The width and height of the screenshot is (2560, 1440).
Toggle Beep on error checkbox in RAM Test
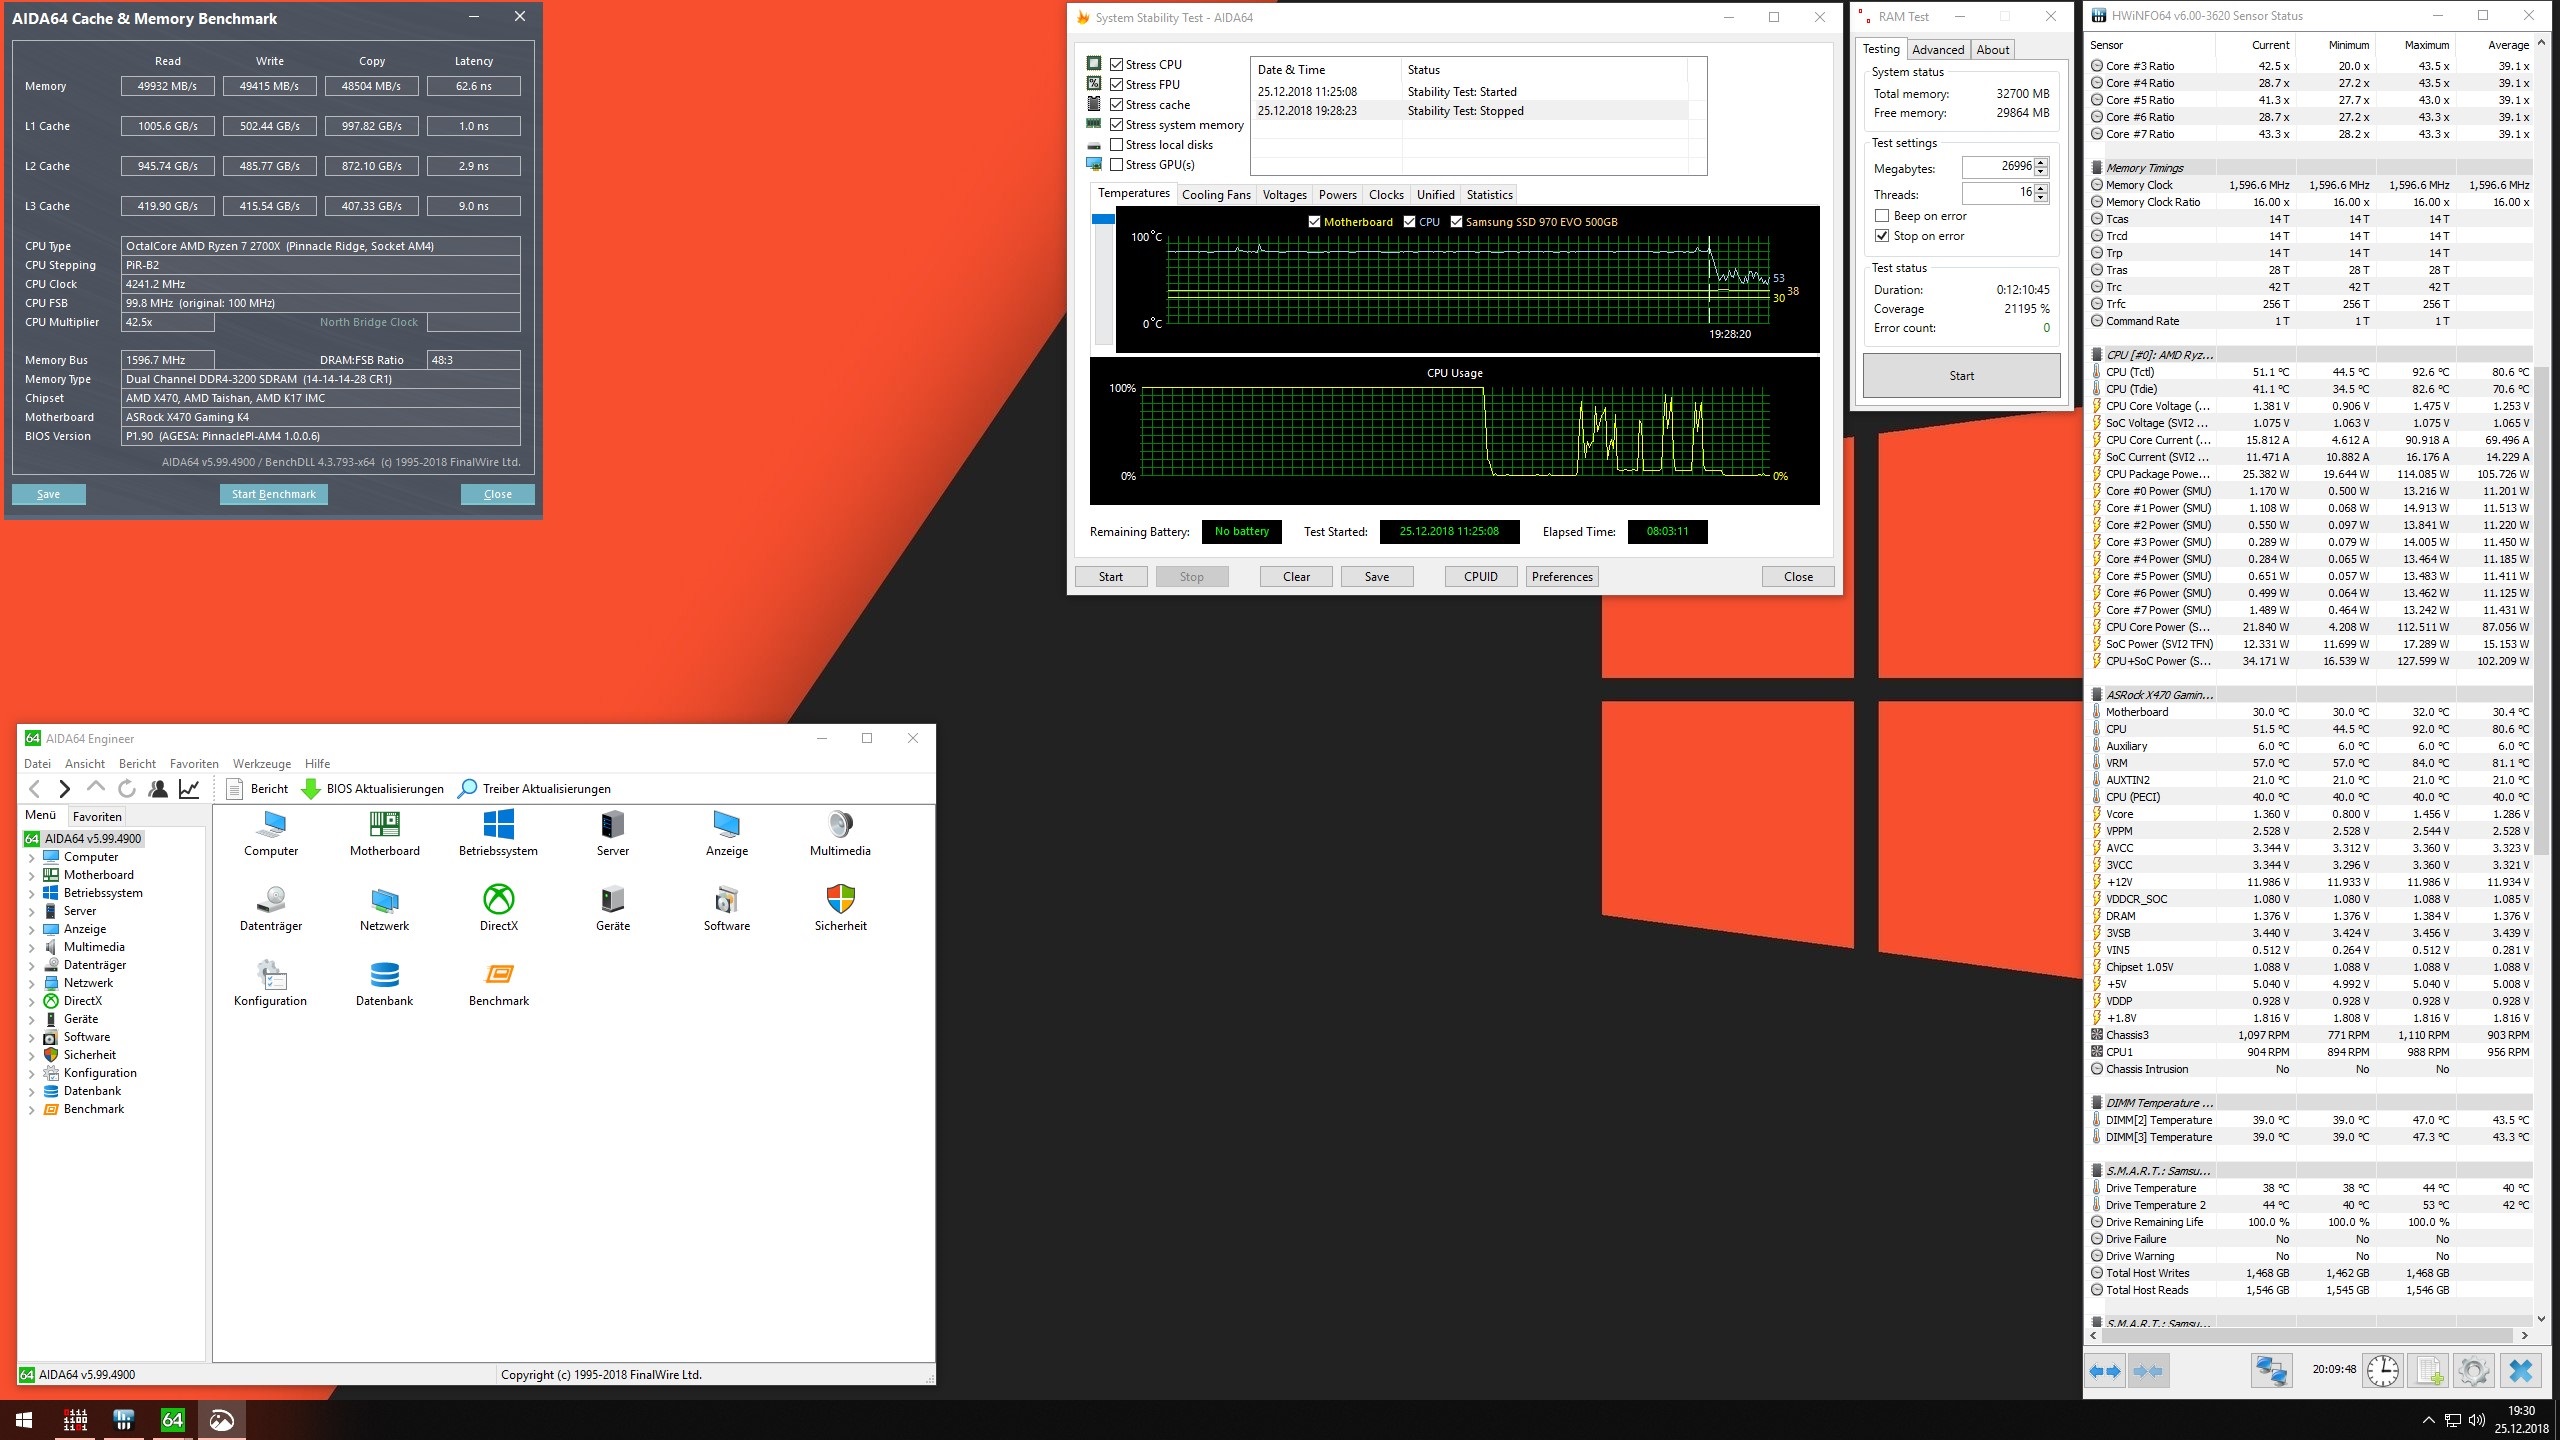(x=1880, y=216)
